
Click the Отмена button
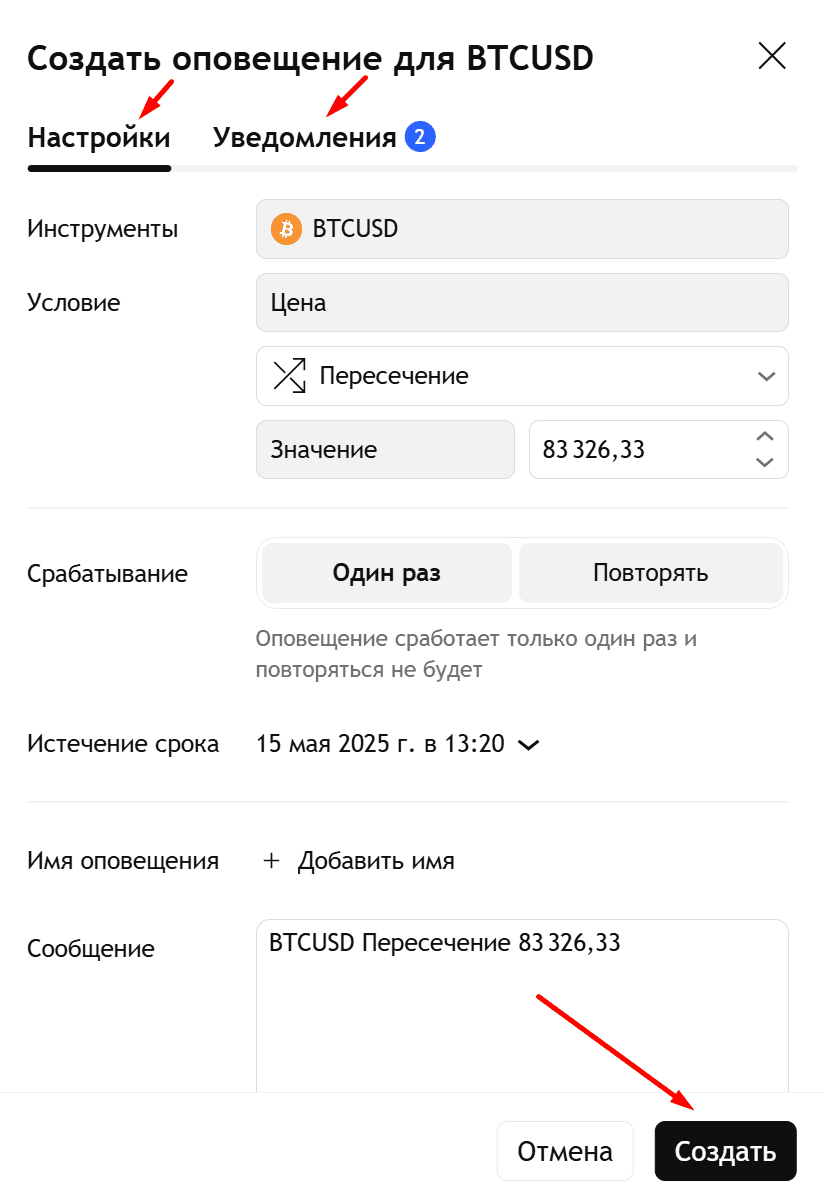tap(565, 1151)
